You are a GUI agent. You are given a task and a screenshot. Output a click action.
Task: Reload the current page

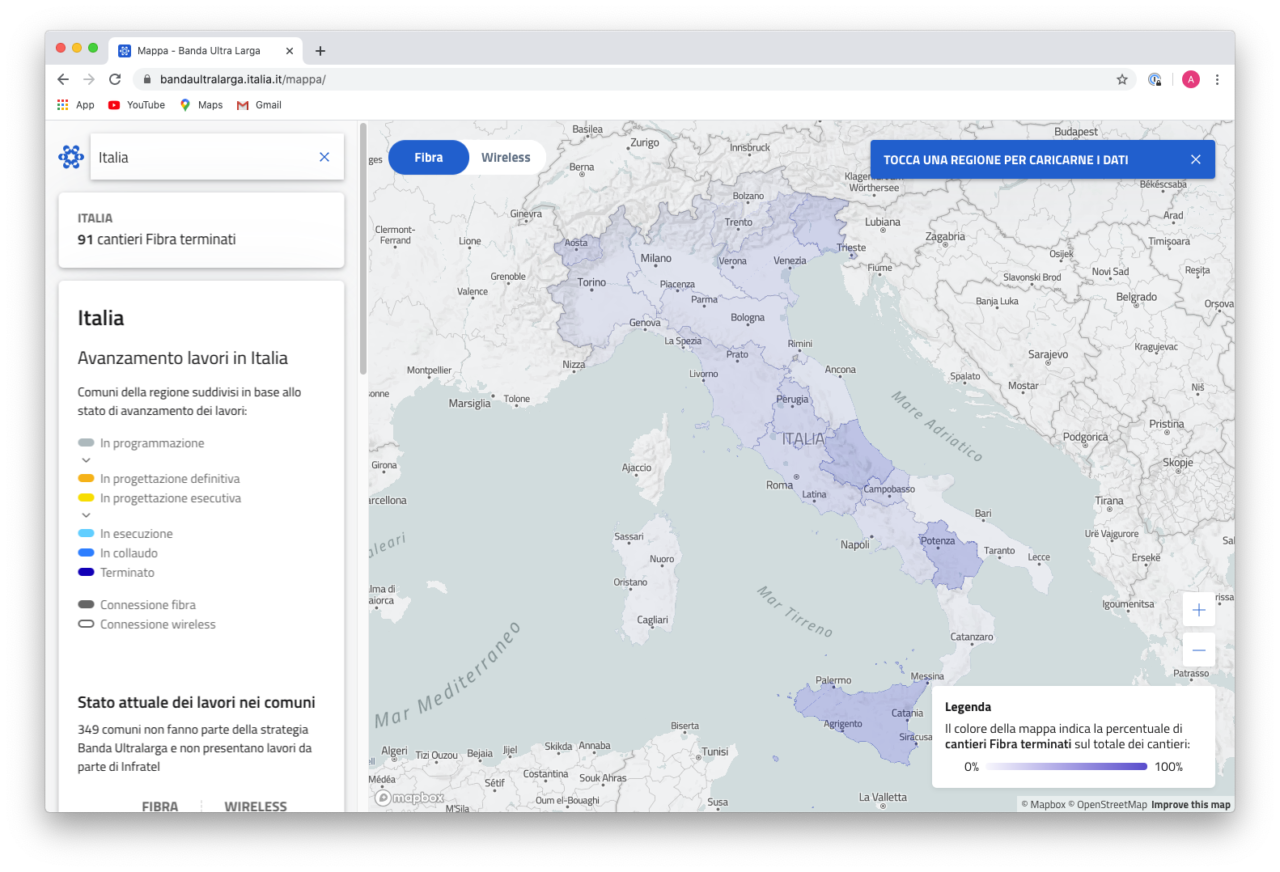coord(115,79)
